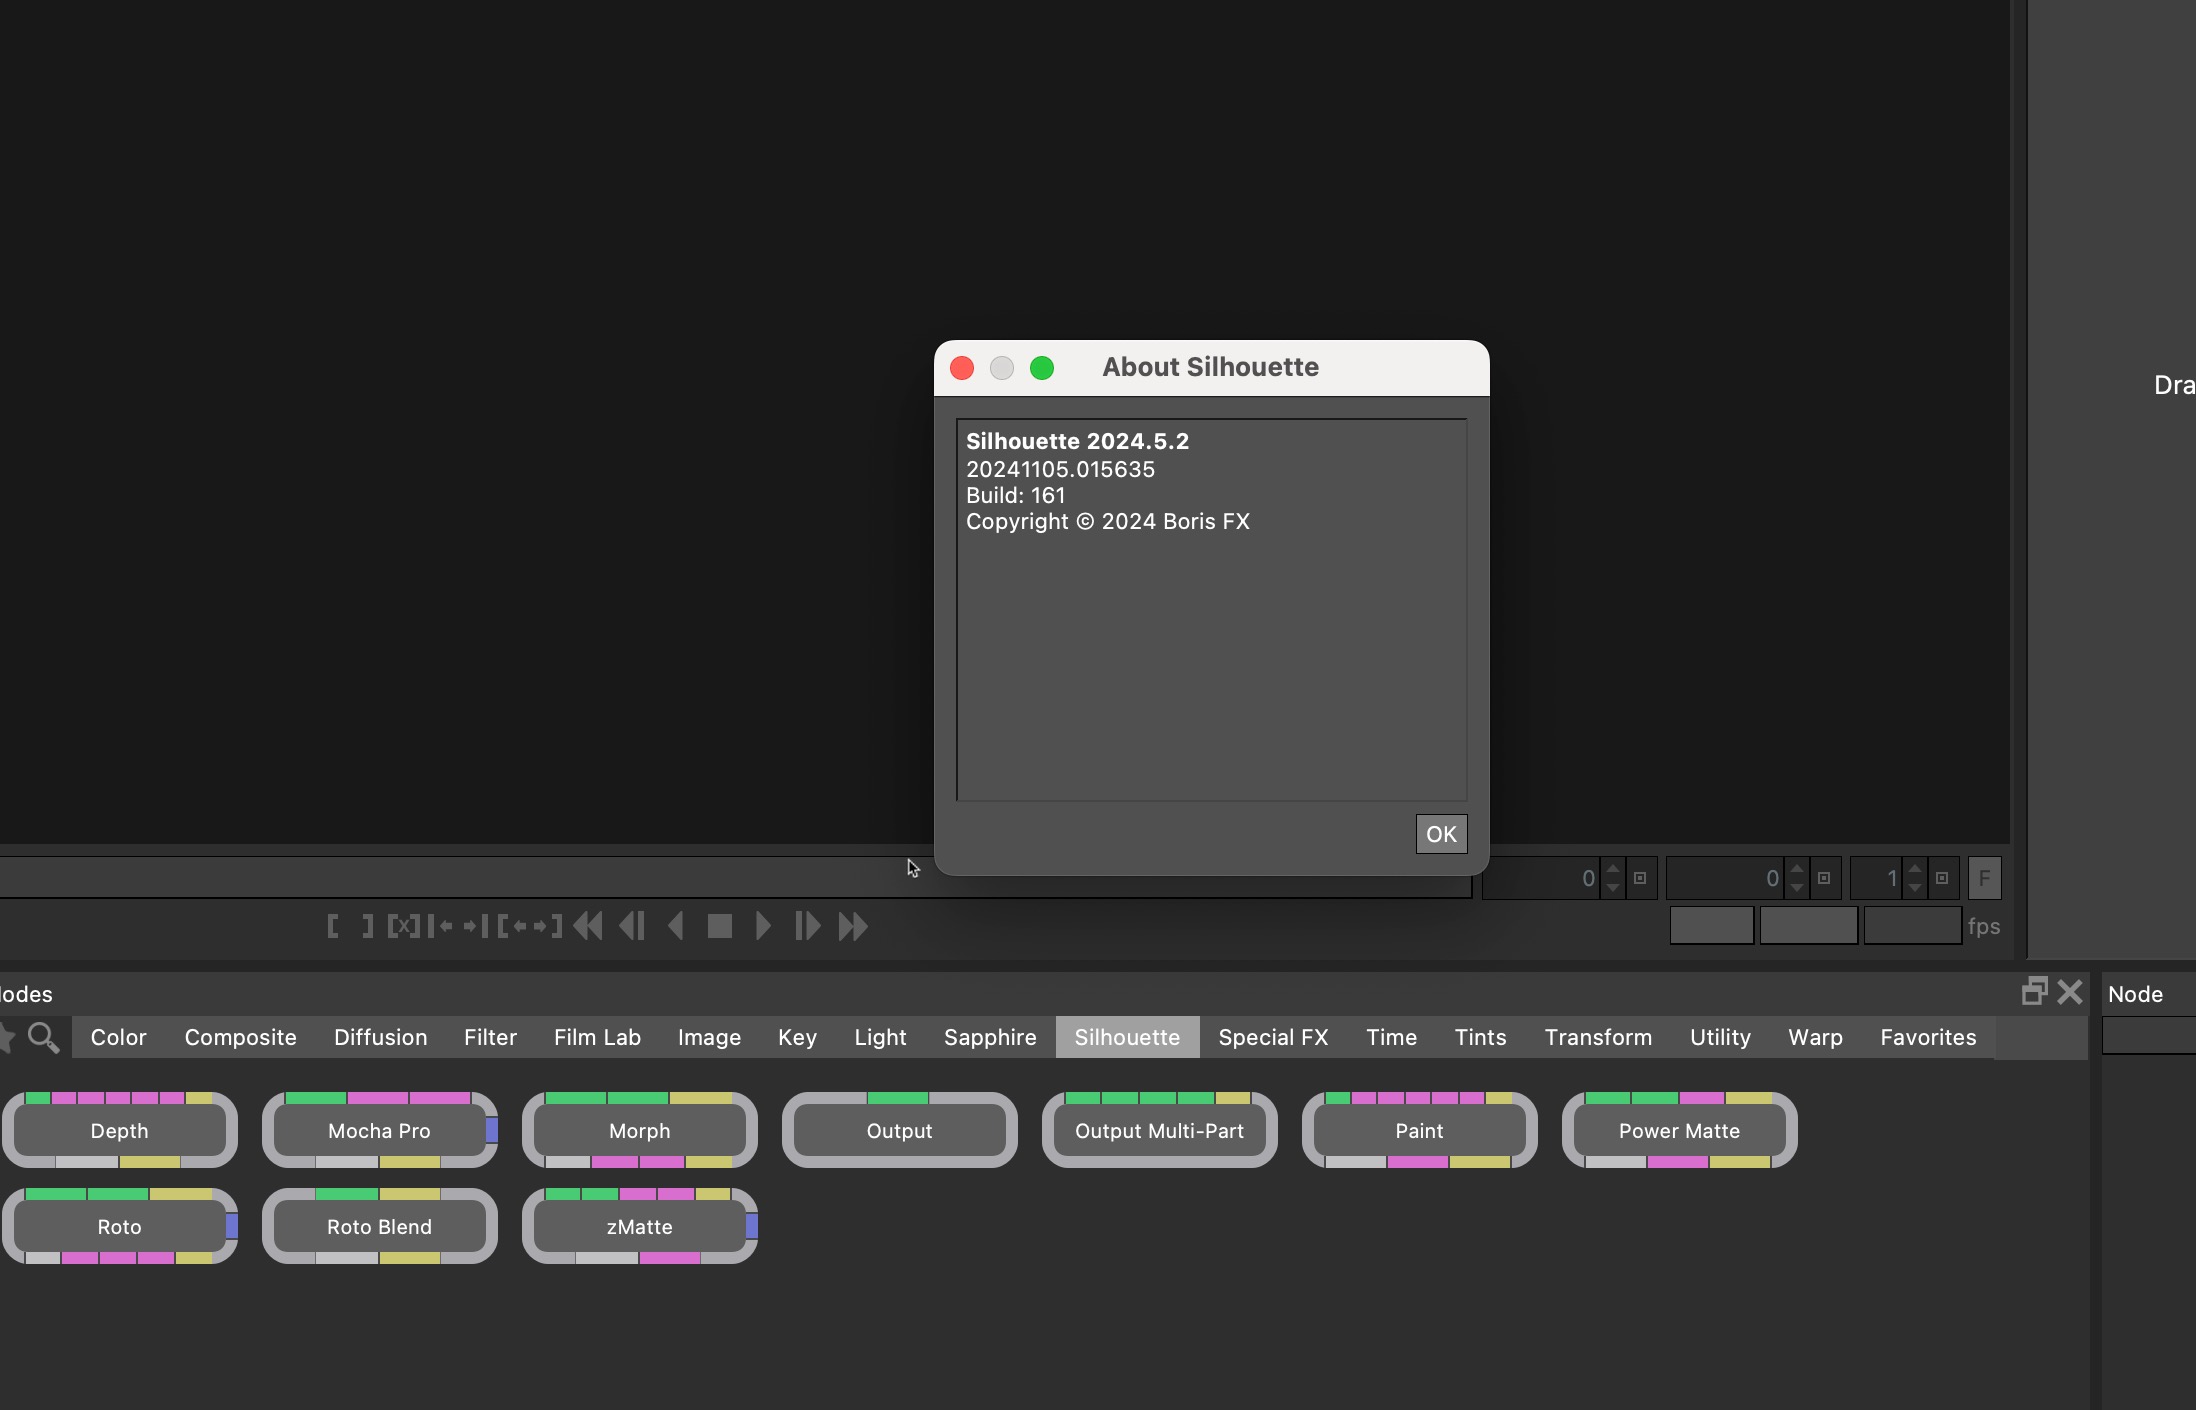2196x1410 pixels.
Task: Click the small square beside the field showing 1
Action: (x=1942, y=878)
